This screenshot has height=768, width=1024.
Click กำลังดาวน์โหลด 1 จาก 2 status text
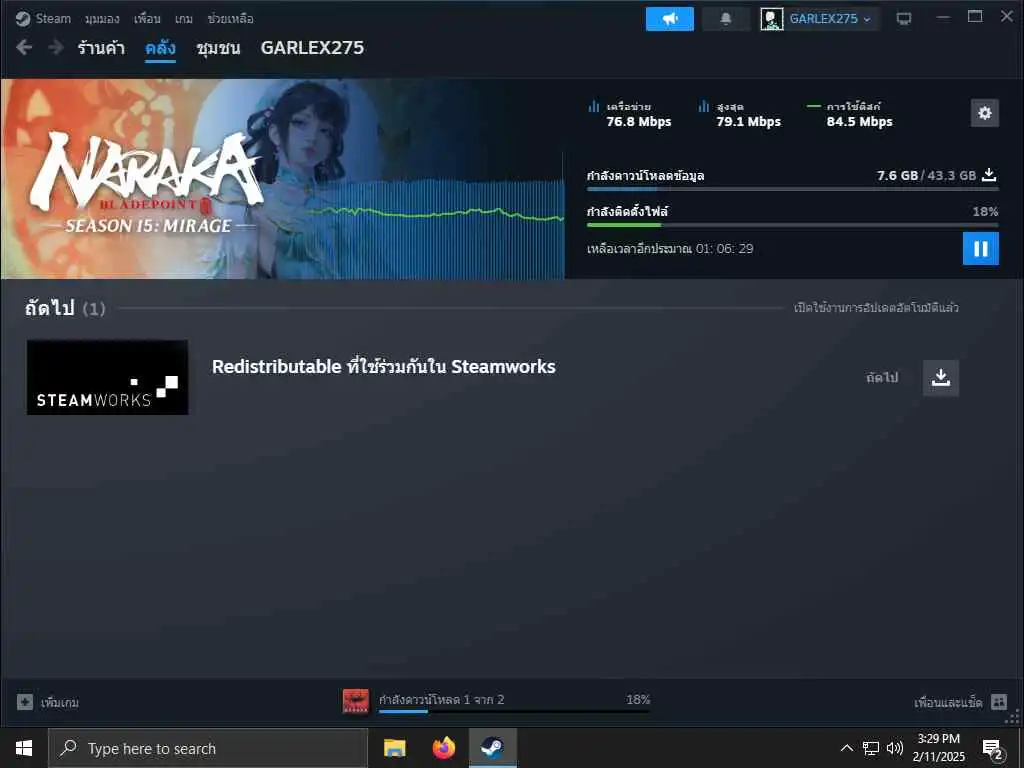click(x=441, y=699)
